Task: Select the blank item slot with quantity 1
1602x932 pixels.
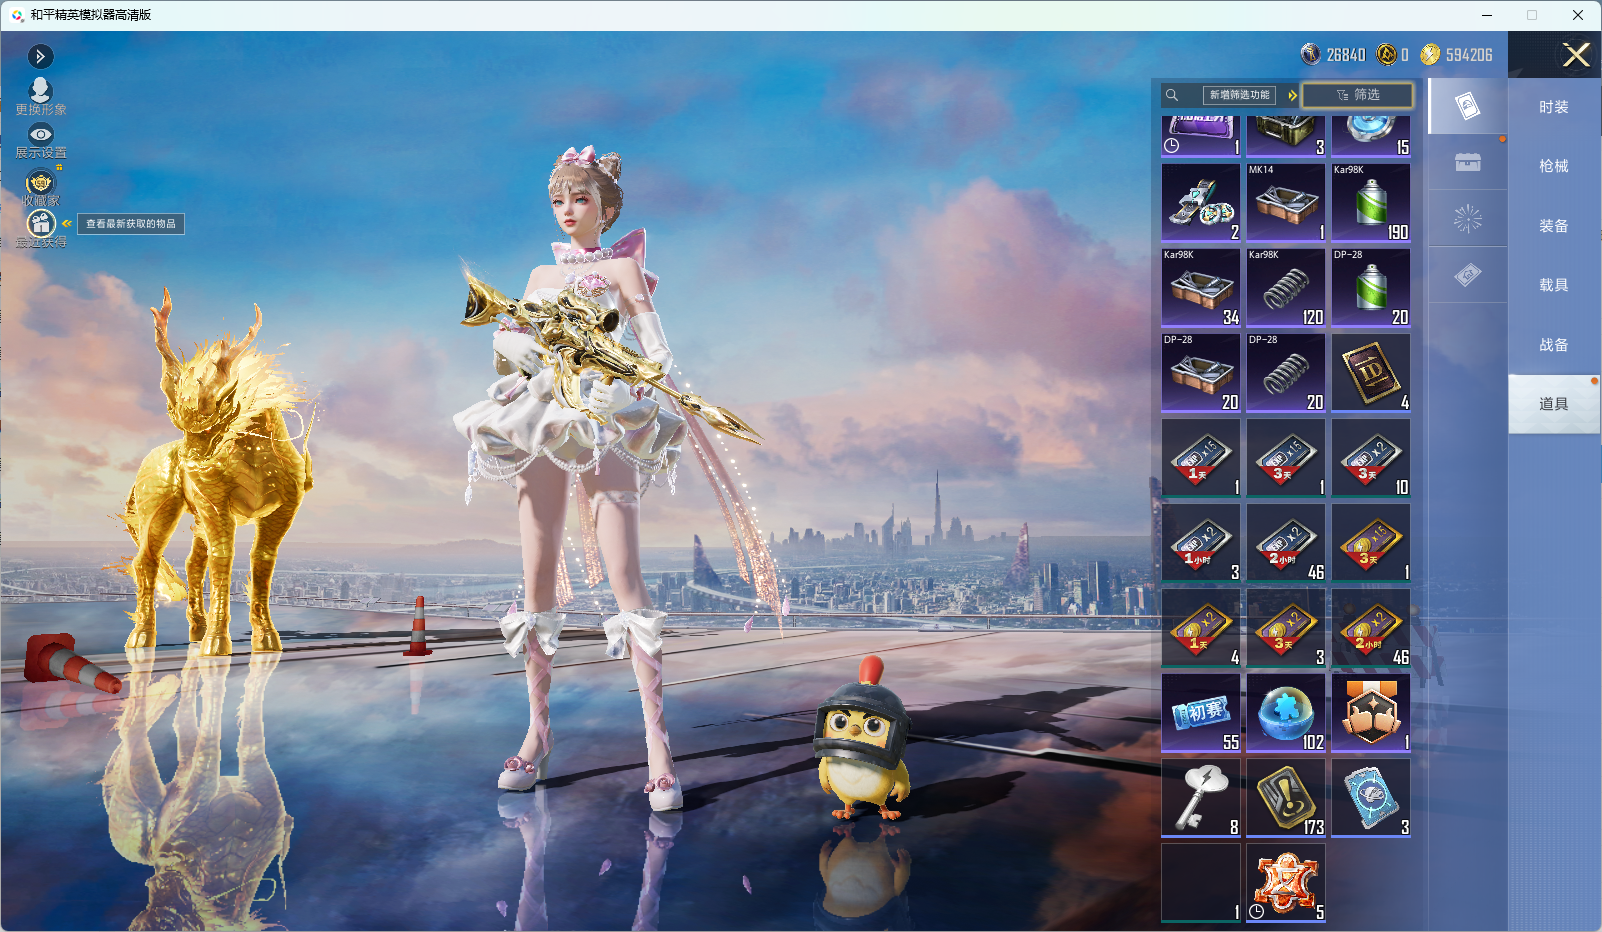Action: point(1201,883)
